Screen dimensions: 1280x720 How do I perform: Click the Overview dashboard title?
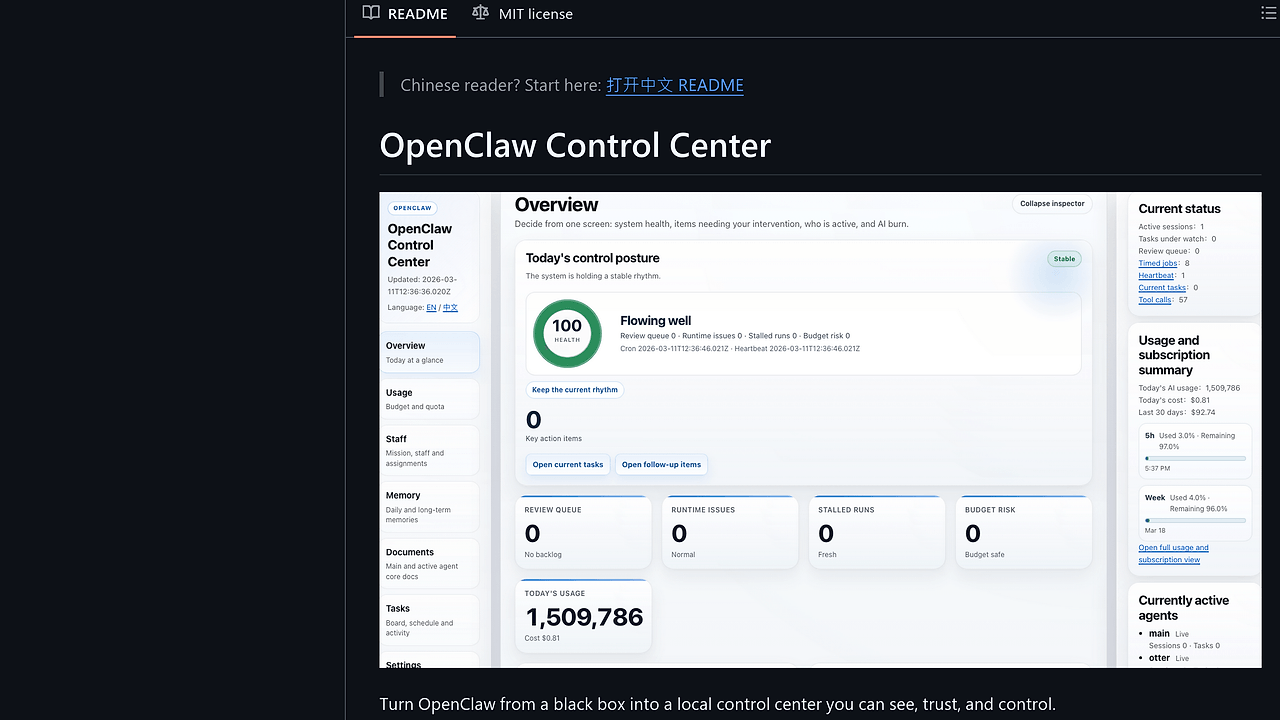(556, 205)
